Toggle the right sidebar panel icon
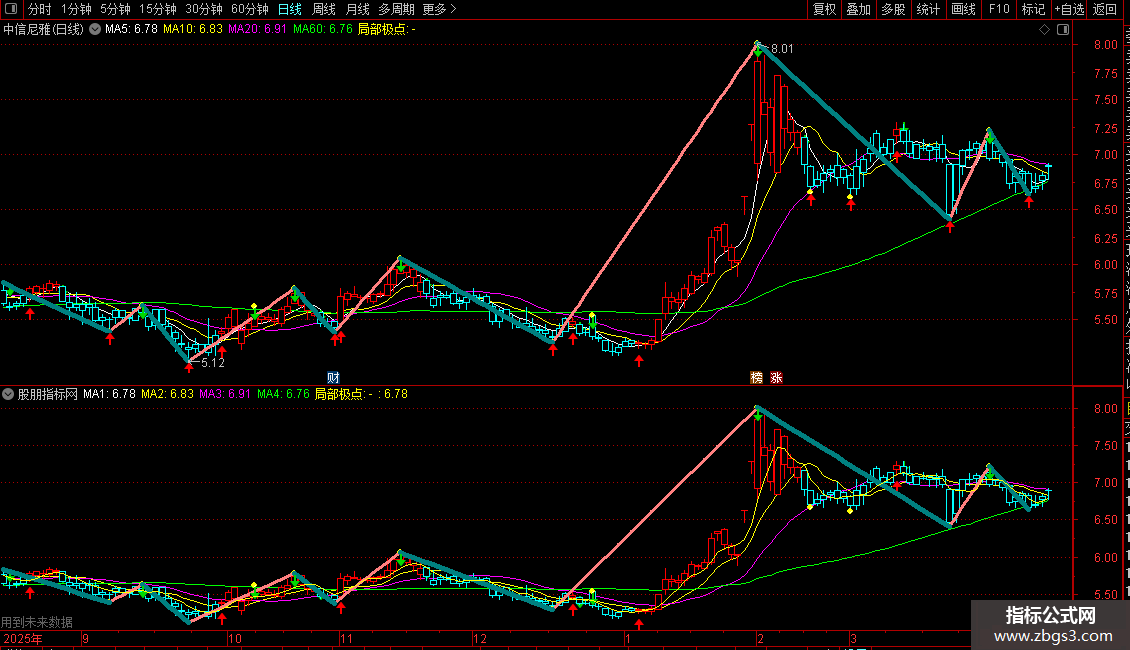The width and height of the screenshot is (1130, 650). click(x=1063, y=30)
